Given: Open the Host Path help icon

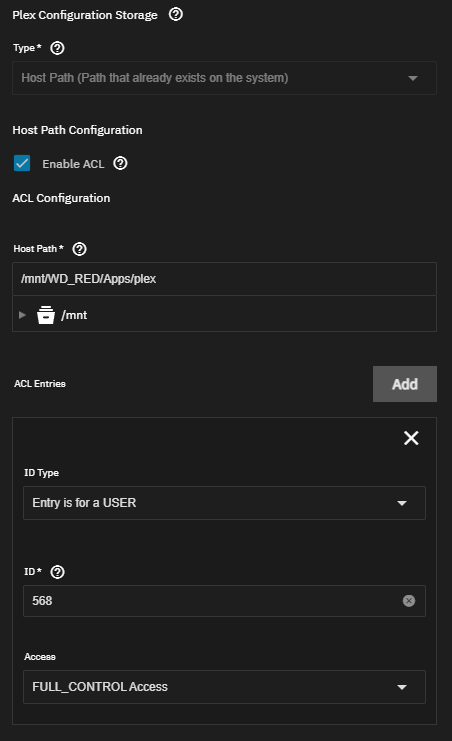Looking at the screenshot, I should 79,249.
